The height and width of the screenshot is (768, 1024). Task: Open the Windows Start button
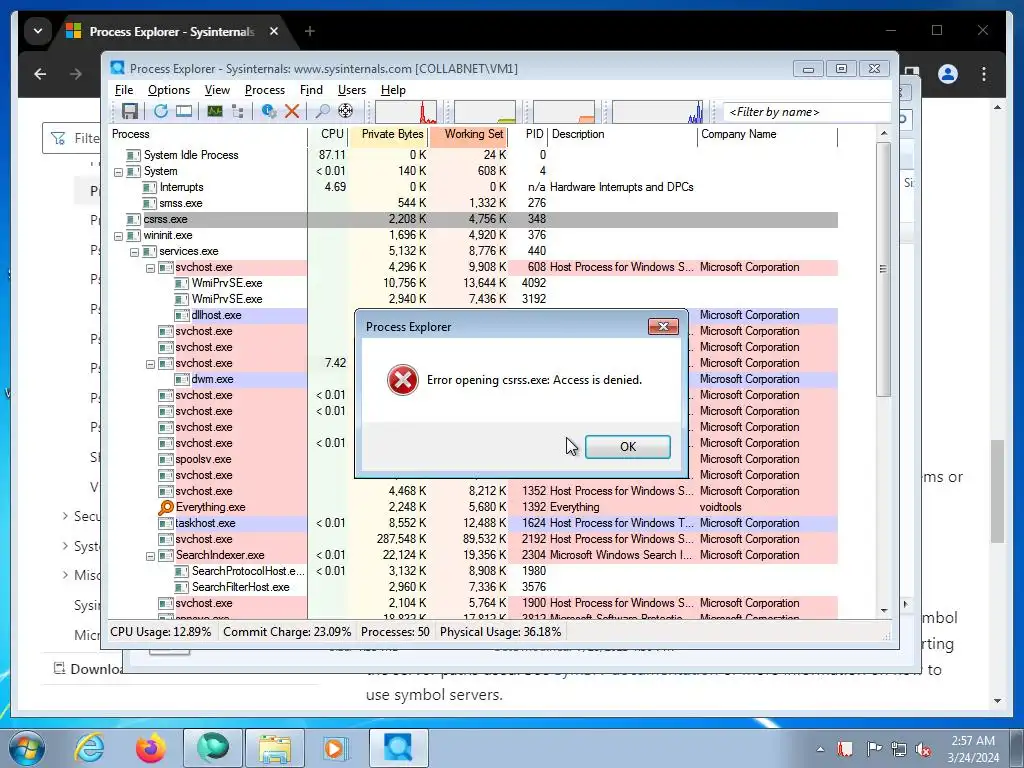[x=27, y=748]
